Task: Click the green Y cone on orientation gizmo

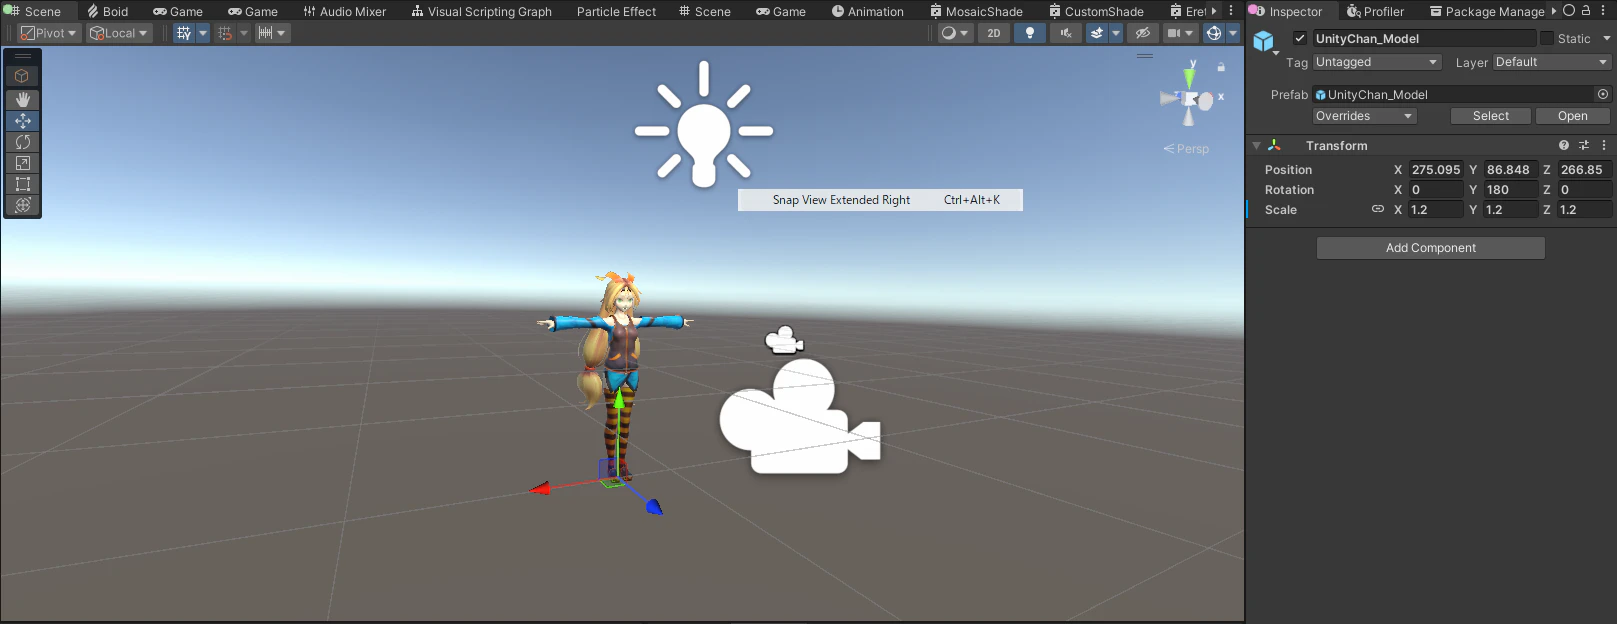Action: 1189,77
